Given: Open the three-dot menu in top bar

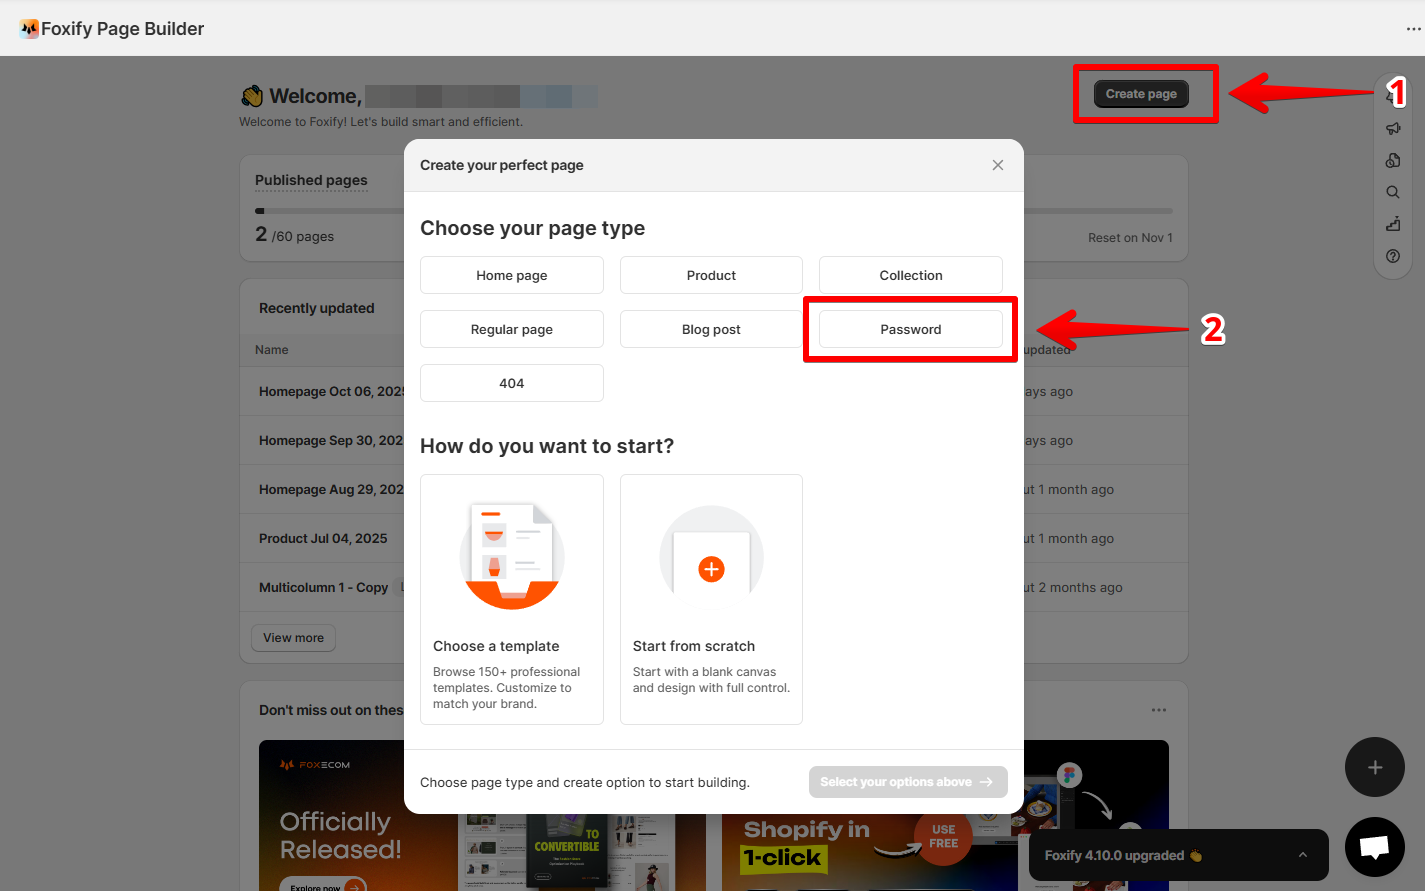Looking at the screenshot, I should coord(1413,29).
